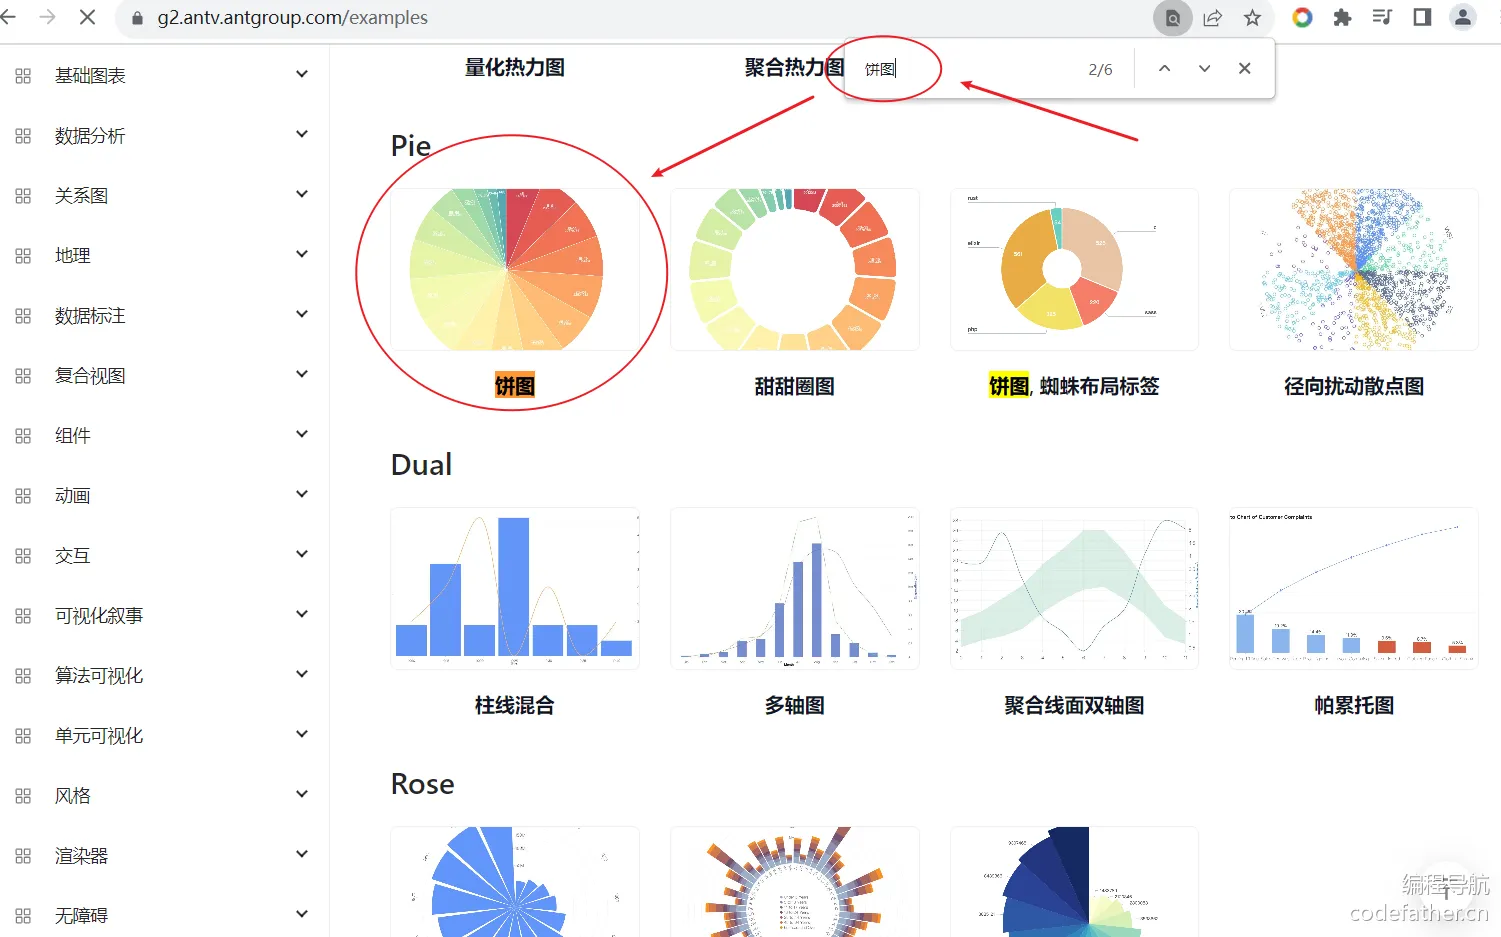
Task: Open the 甜甜圈图 donut chart thumbnail
Action: point(795,269)
